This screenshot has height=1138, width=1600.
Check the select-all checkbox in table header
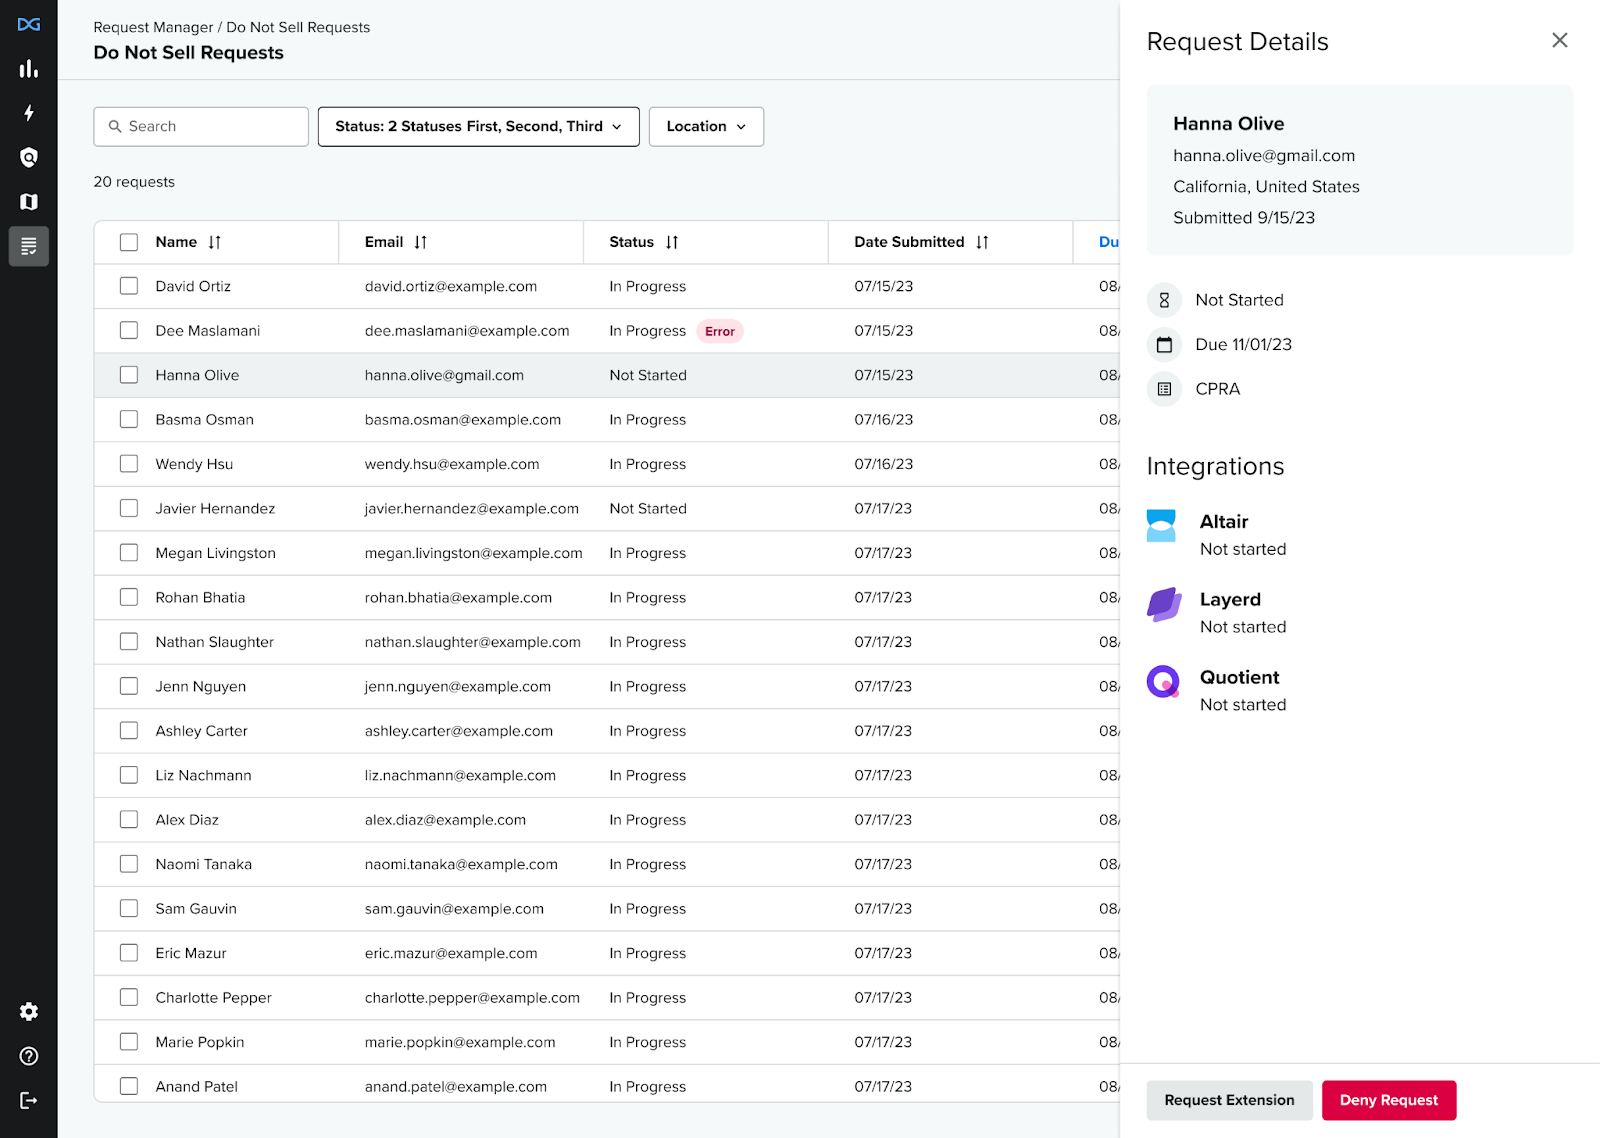128,242
